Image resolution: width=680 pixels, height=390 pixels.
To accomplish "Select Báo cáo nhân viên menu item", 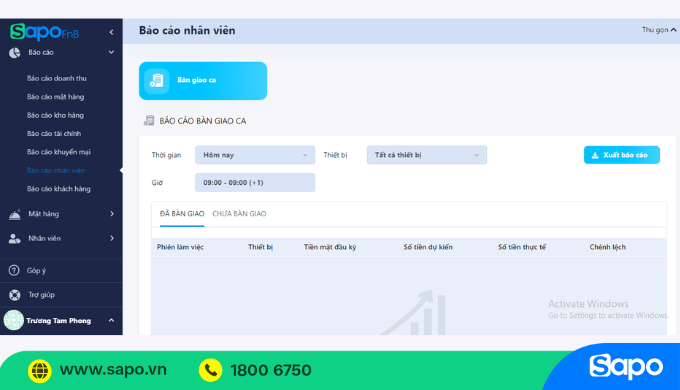I will [x=56, y=170].
